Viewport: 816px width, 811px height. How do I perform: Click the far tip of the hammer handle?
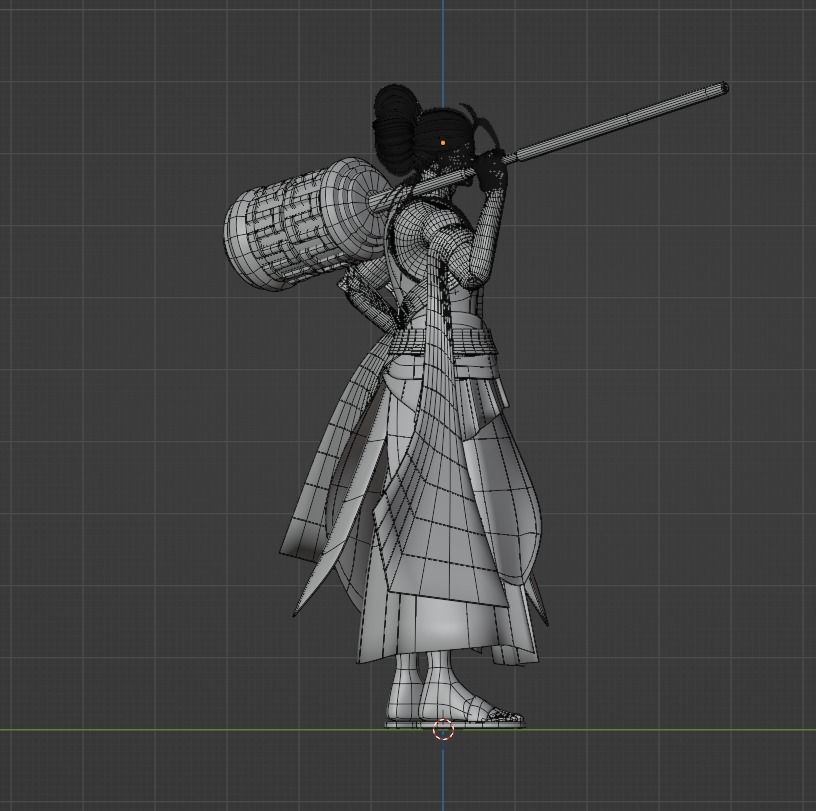[x=723, y=88]
